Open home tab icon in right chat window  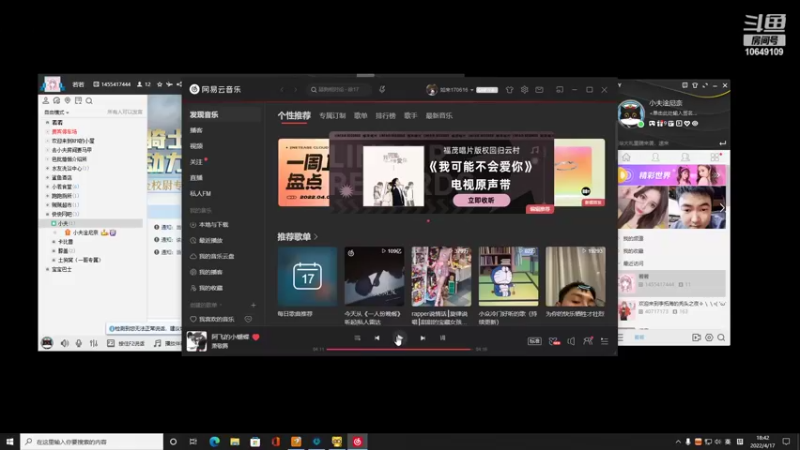tap(626, 157)
